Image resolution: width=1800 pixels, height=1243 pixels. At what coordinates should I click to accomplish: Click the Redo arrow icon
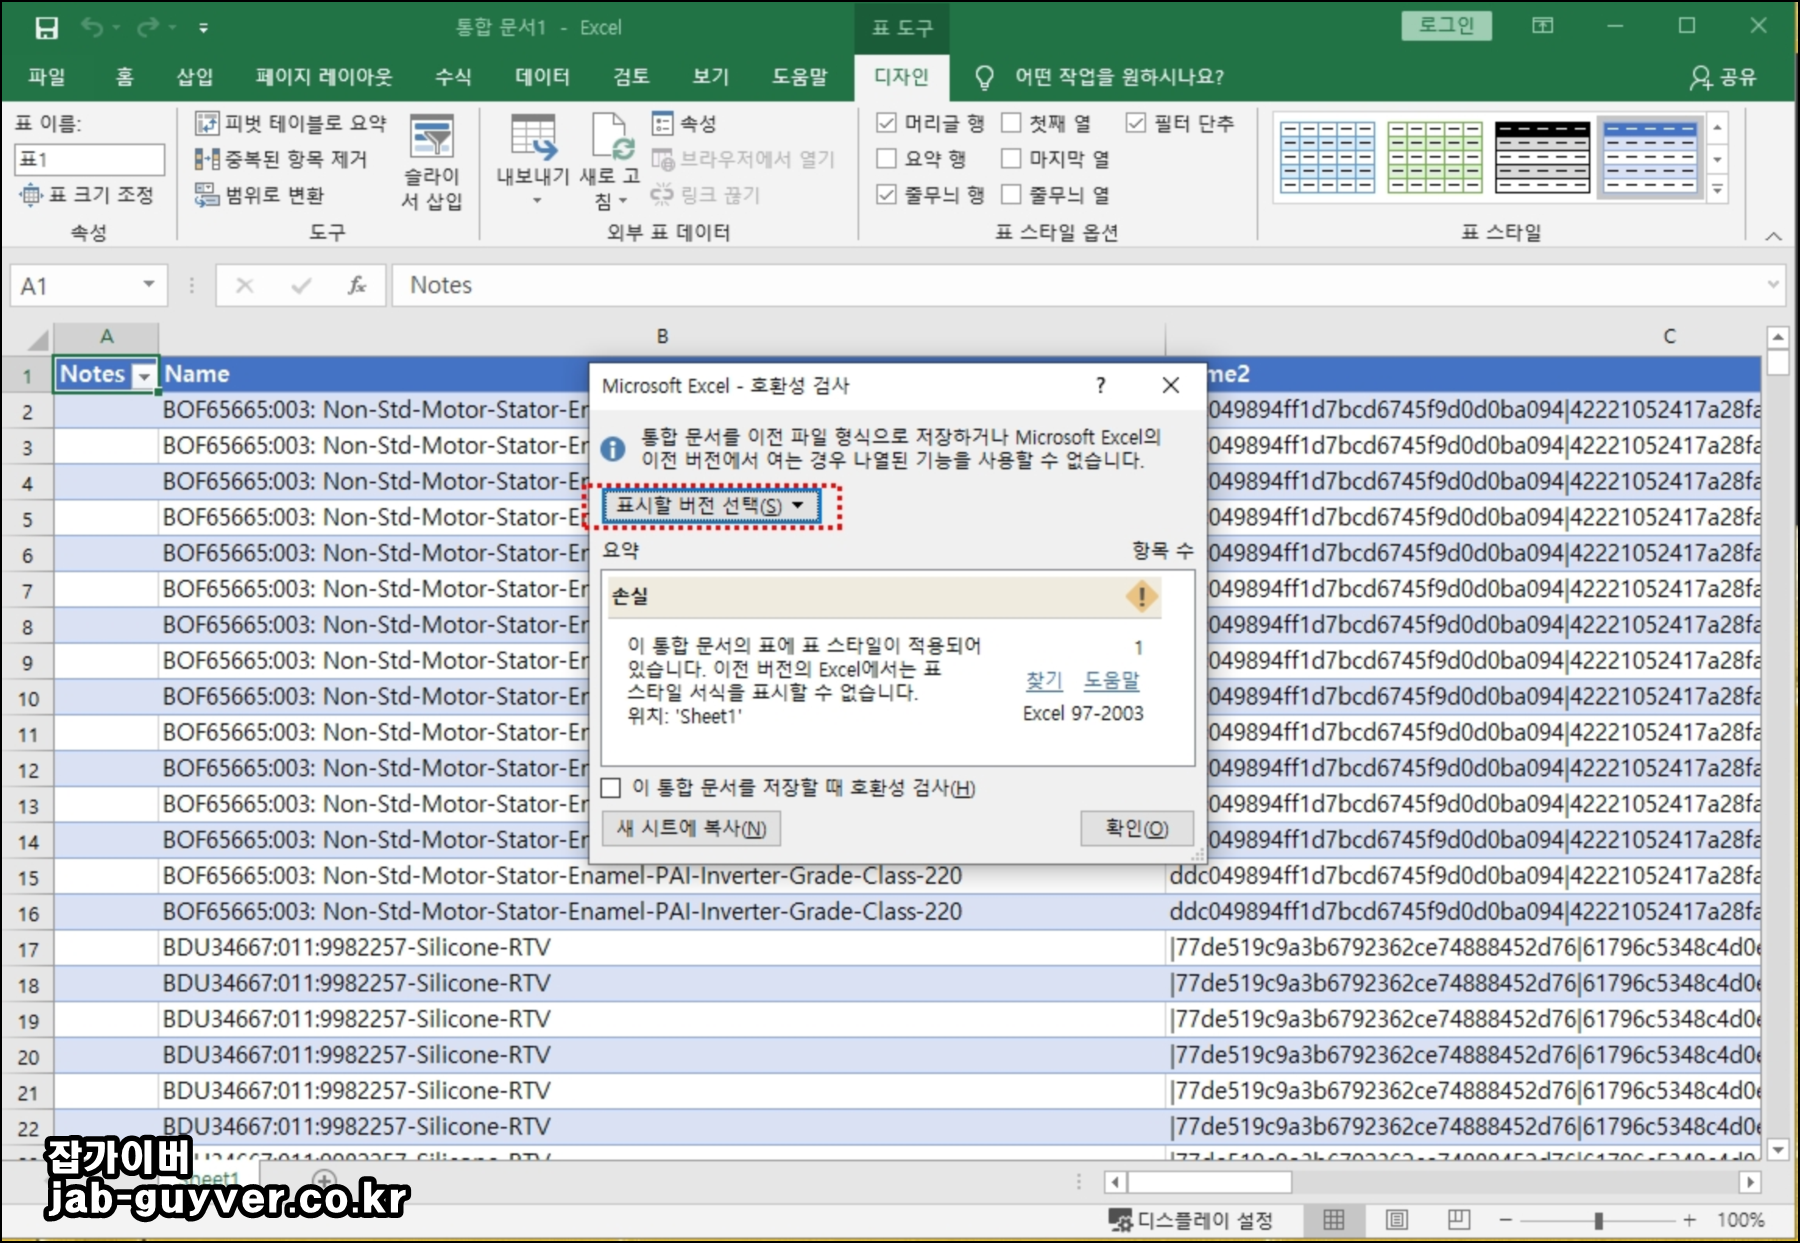coord(148,28)
